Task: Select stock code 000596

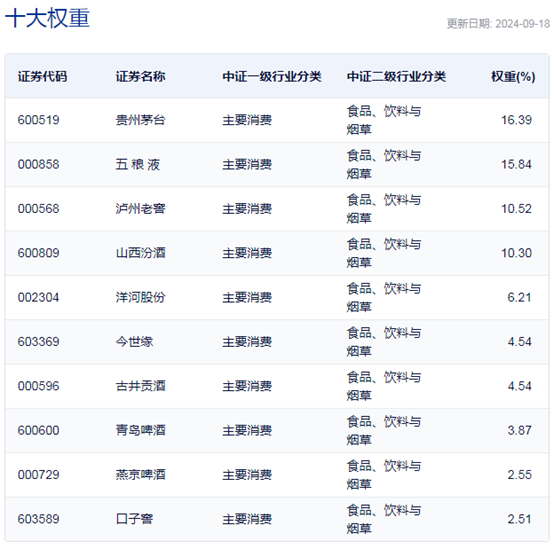Action: [39, 386]
